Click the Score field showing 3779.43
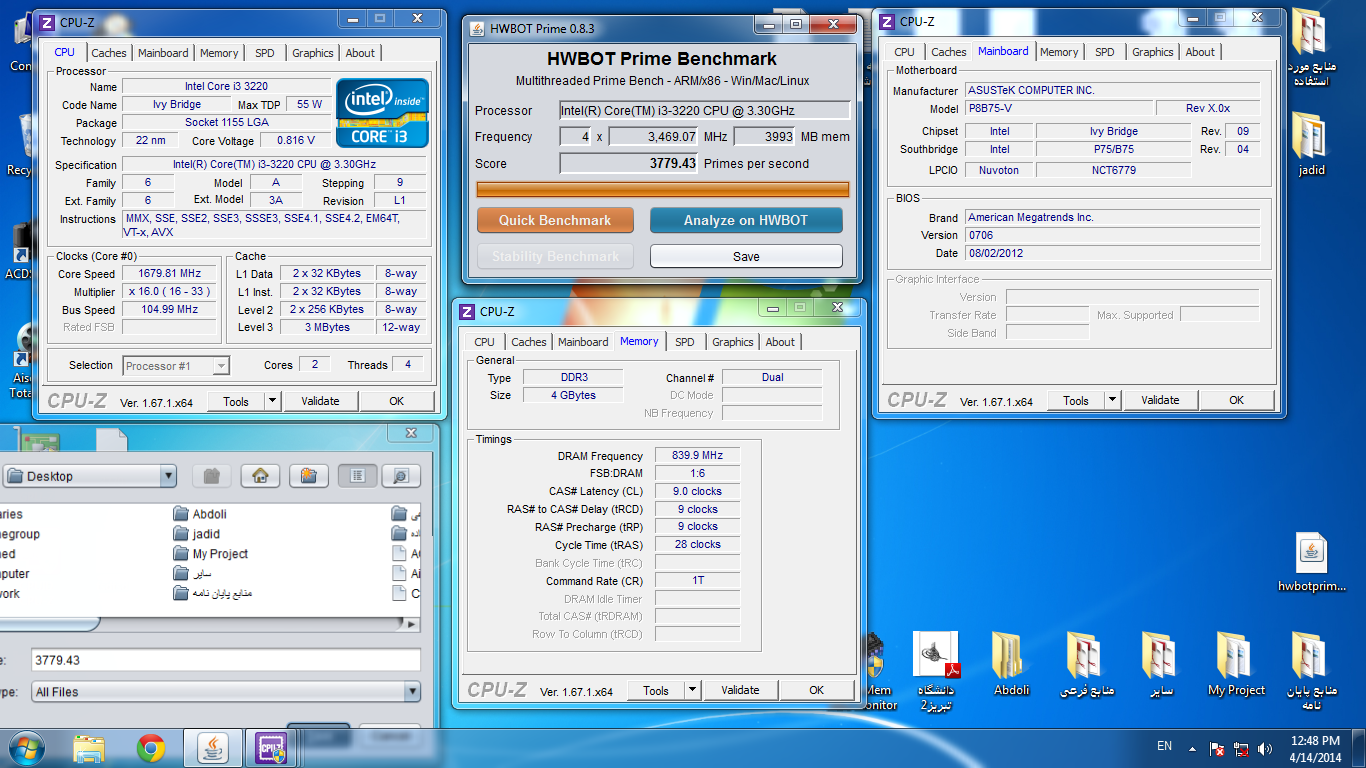Image resolution: width=1366 pixels, height=768 pixels. pos(629,163)
